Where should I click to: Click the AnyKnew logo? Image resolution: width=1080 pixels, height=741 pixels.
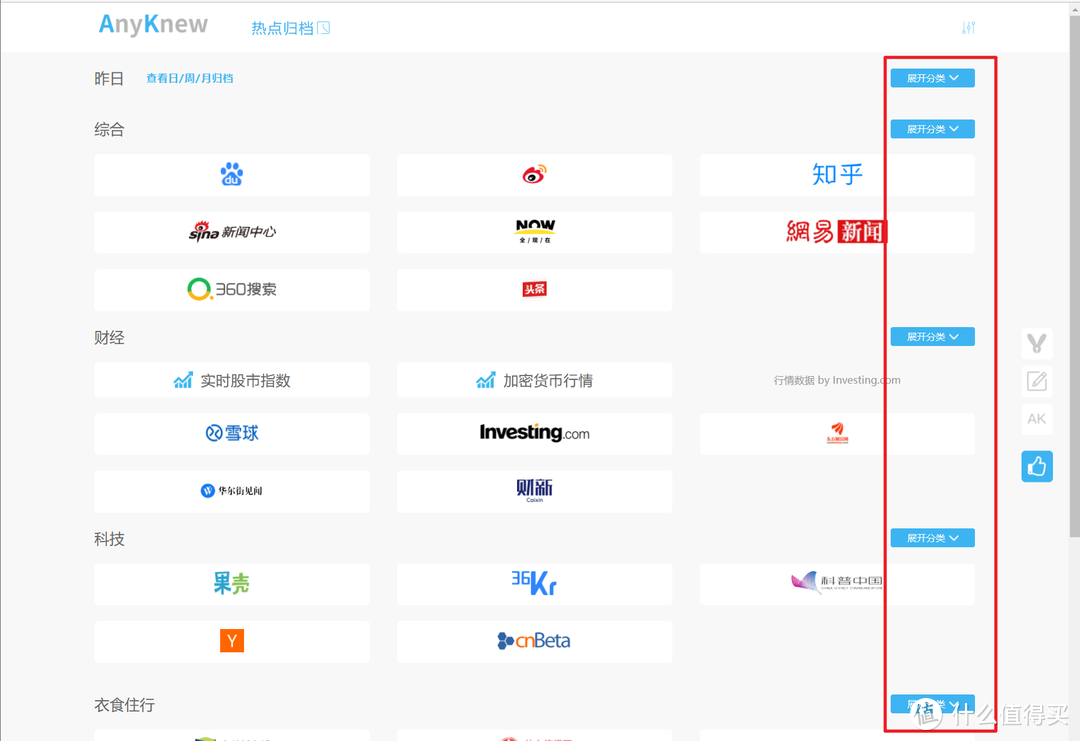point(153,25)
